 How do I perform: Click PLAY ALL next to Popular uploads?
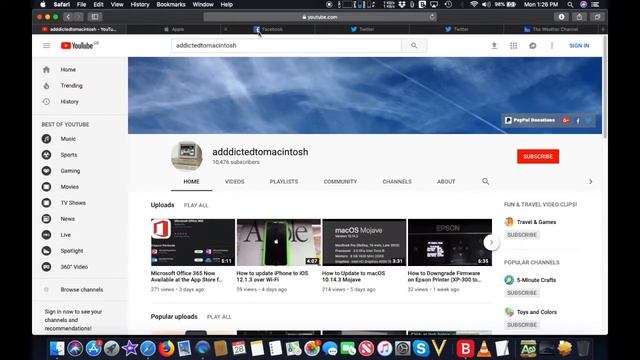[219, 317]
